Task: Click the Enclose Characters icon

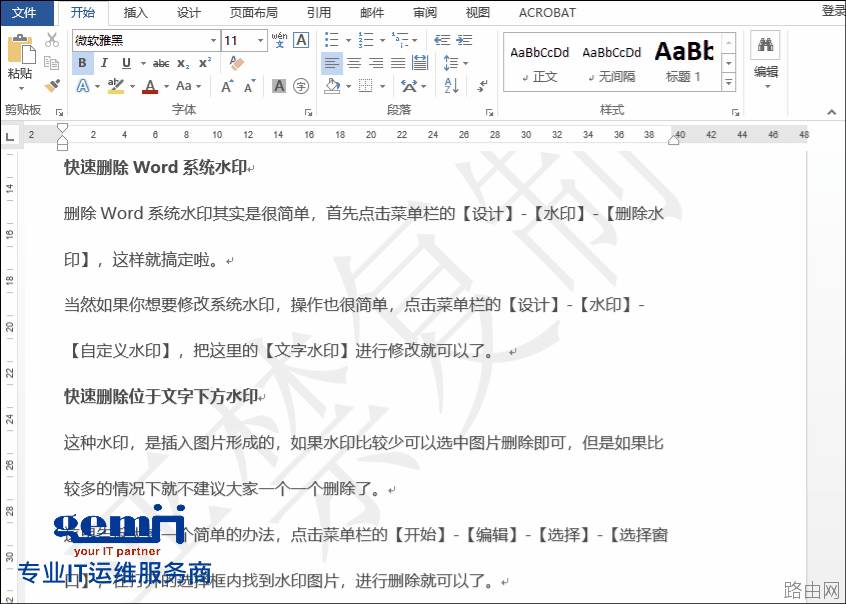Action: coord(301,86)
